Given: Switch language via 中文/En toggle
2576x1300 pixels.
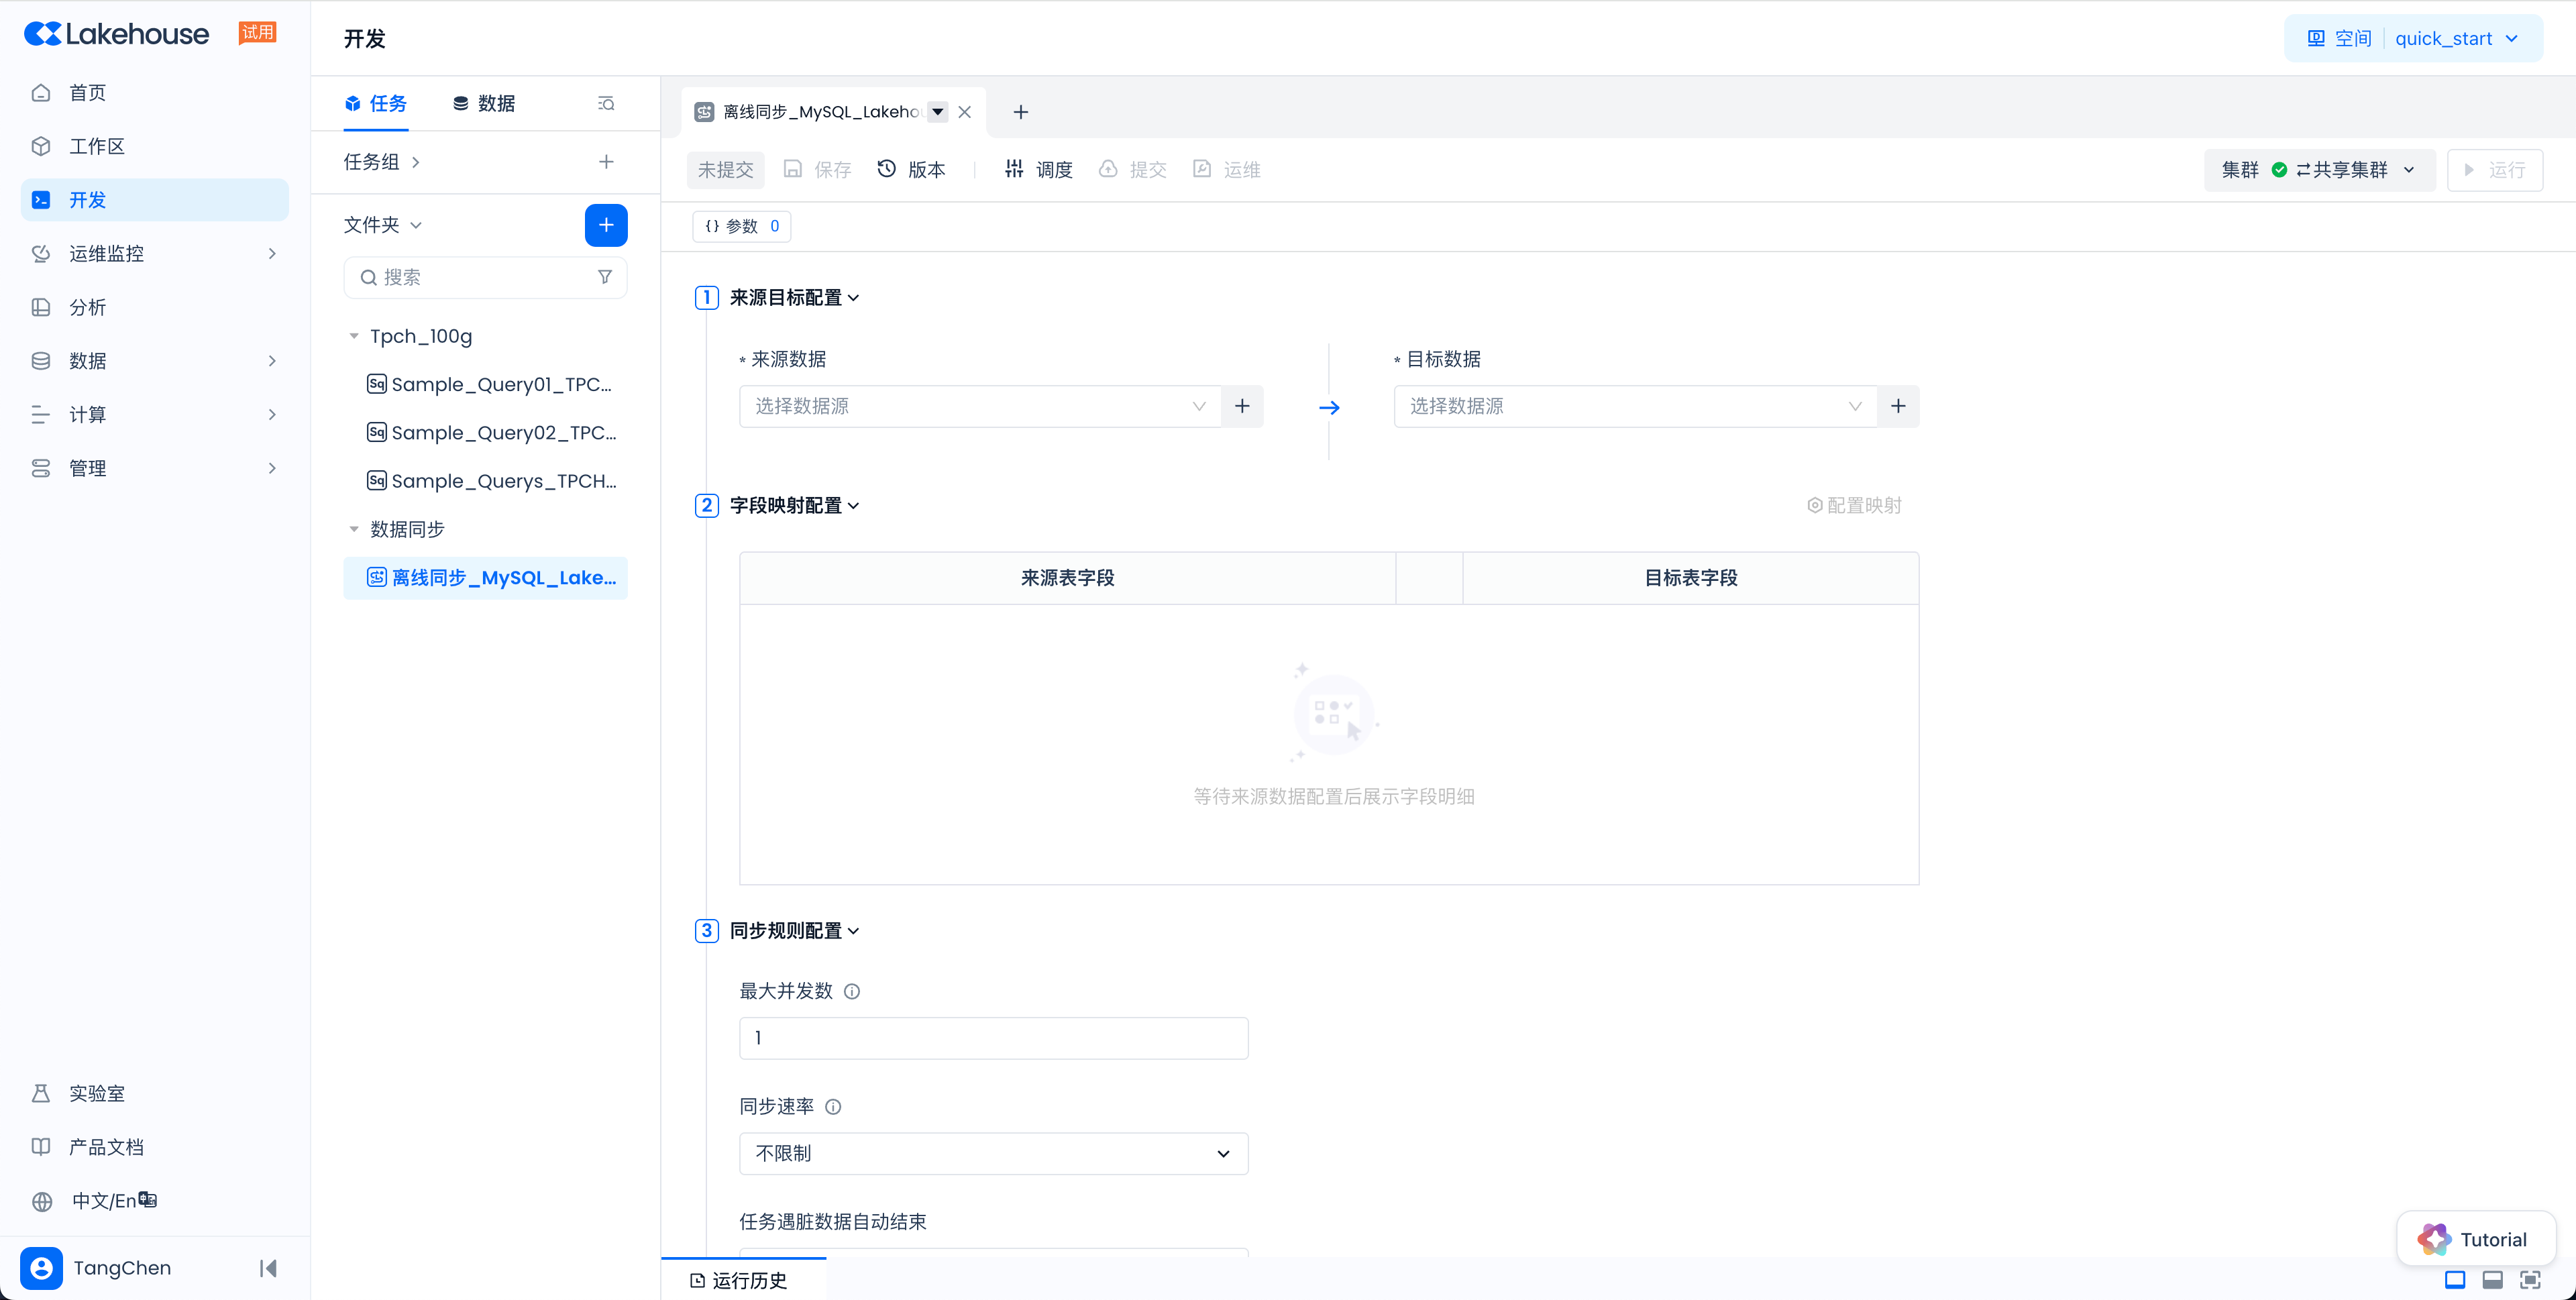Looking at the screenshot, I should [113, 1201].
